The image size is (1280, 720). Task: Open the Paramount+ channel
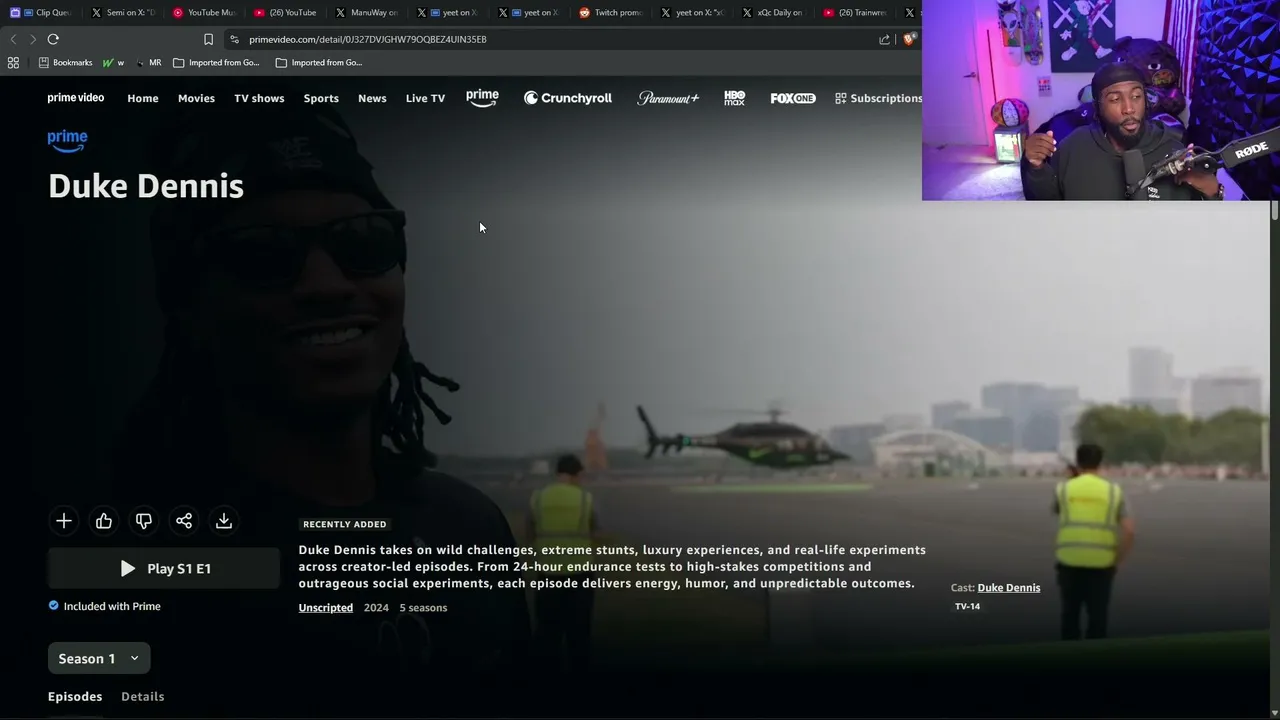pyautogui.click(x=668, y=98)
